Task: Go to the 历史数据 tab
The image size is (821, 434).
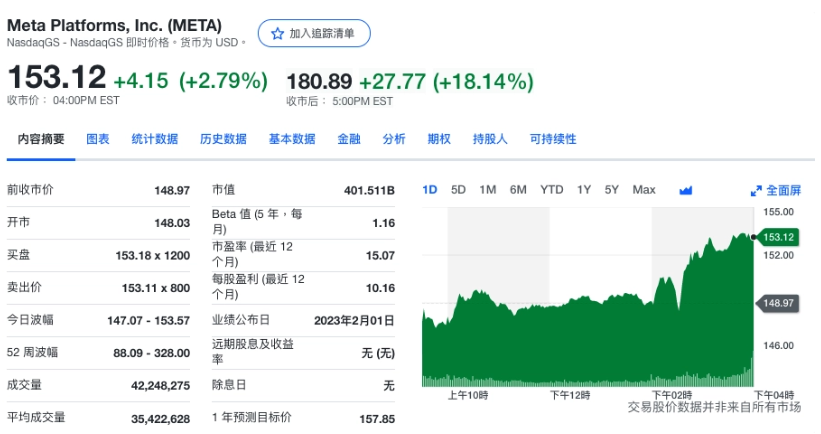Action: coord(223,139)
